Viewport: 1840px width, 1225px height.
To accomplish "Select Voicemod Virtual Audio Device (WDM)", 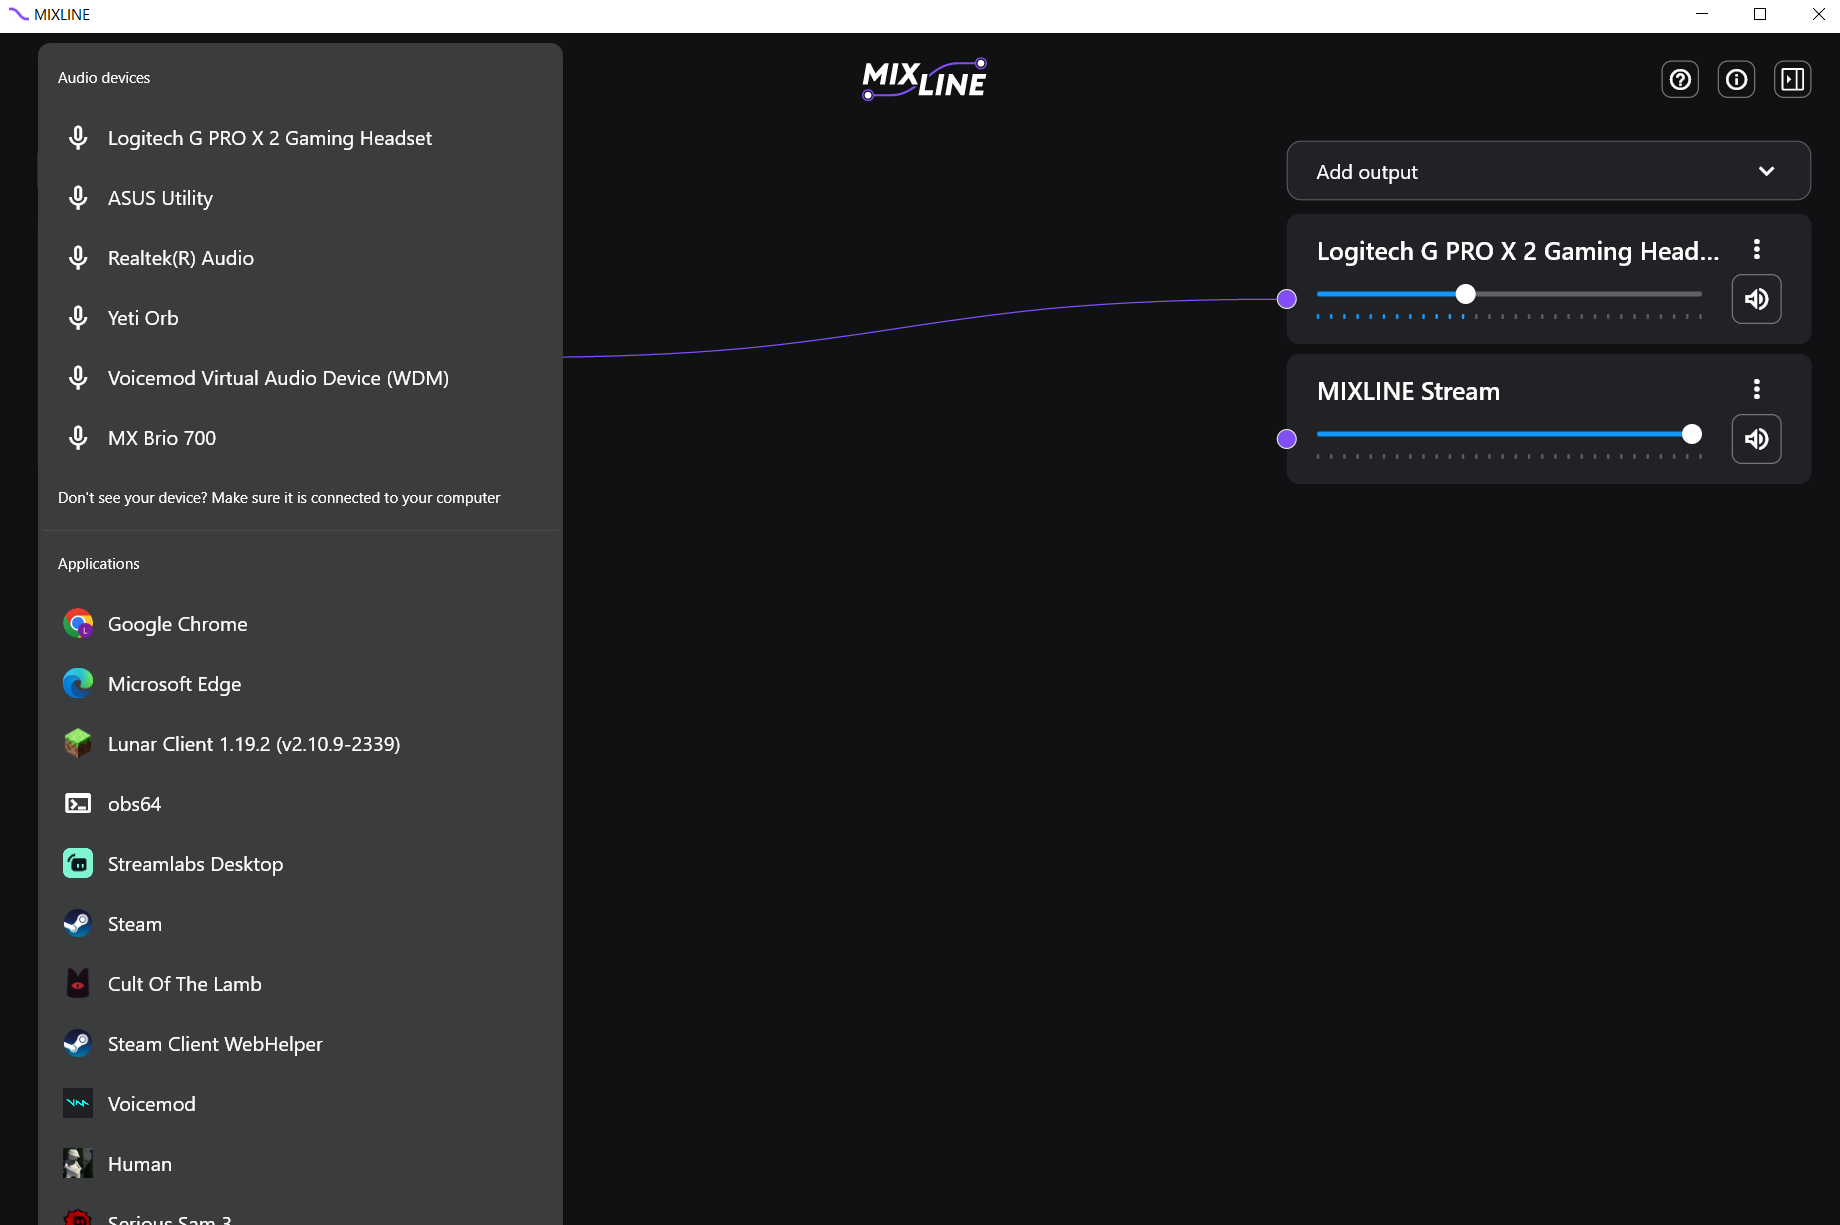I will (300, 378).
